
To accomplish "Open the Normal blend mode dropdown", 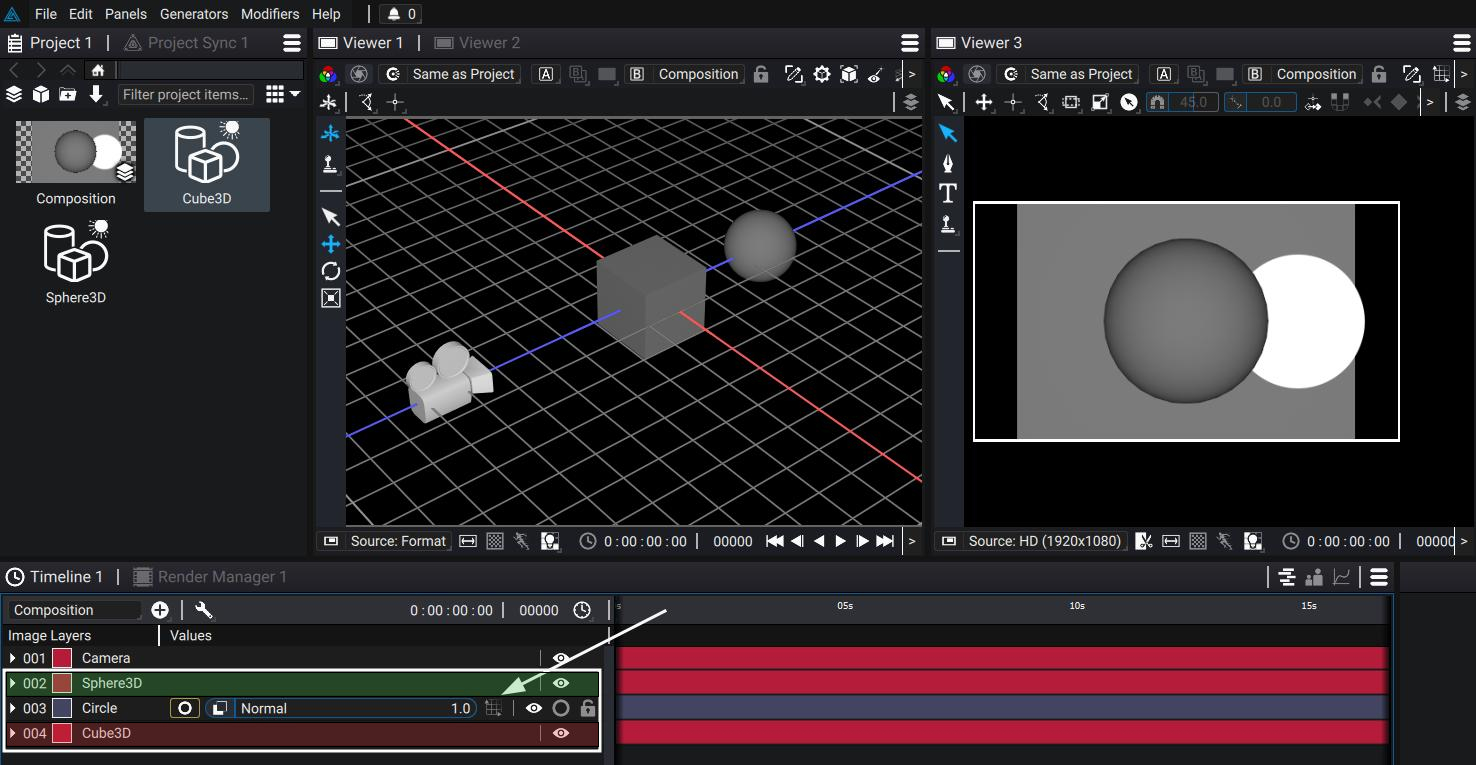I will [x=355, y=708].
